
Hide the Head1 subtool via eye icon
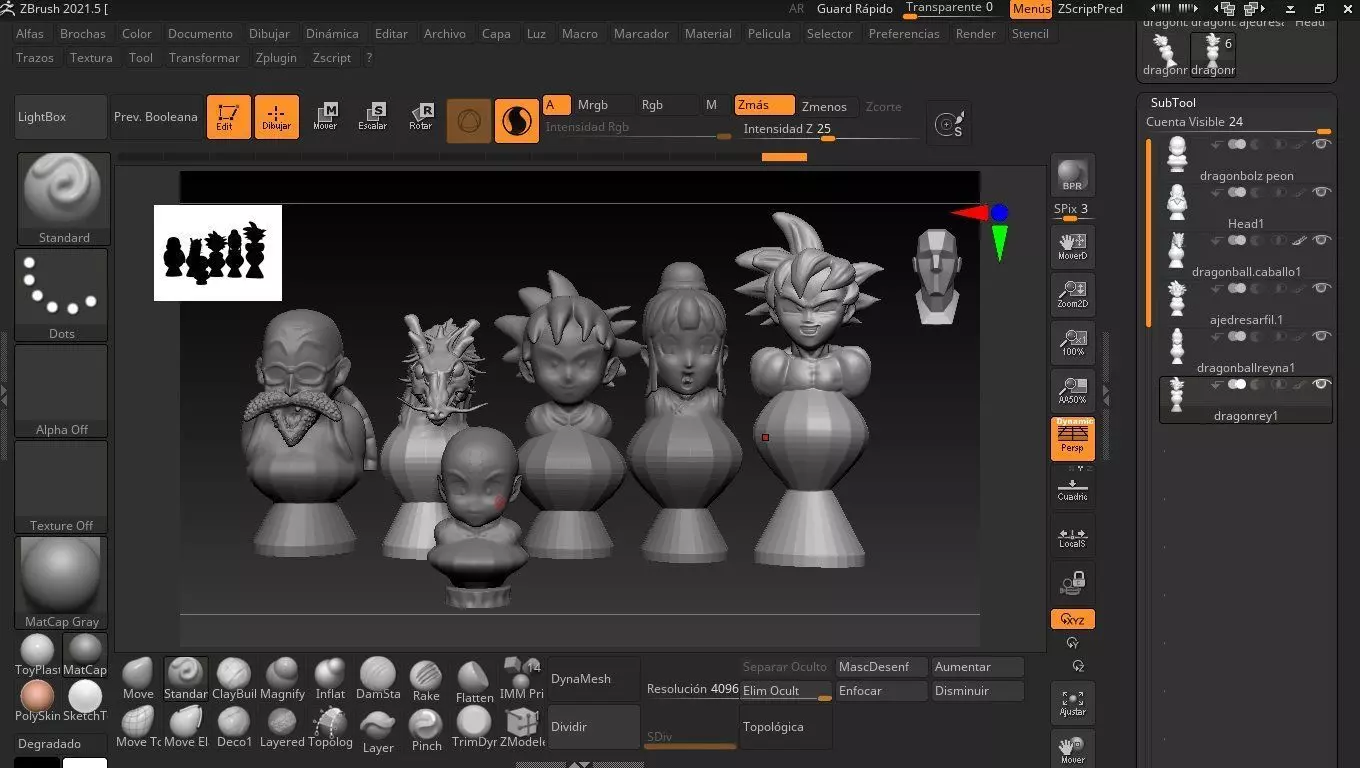1321,192
